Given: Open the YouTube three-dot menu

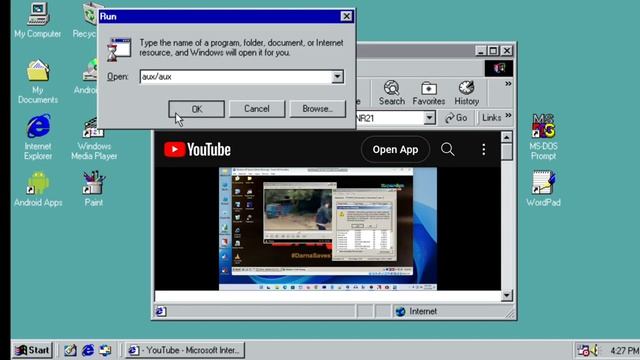Looking at the screenshot, I should 484,149.
